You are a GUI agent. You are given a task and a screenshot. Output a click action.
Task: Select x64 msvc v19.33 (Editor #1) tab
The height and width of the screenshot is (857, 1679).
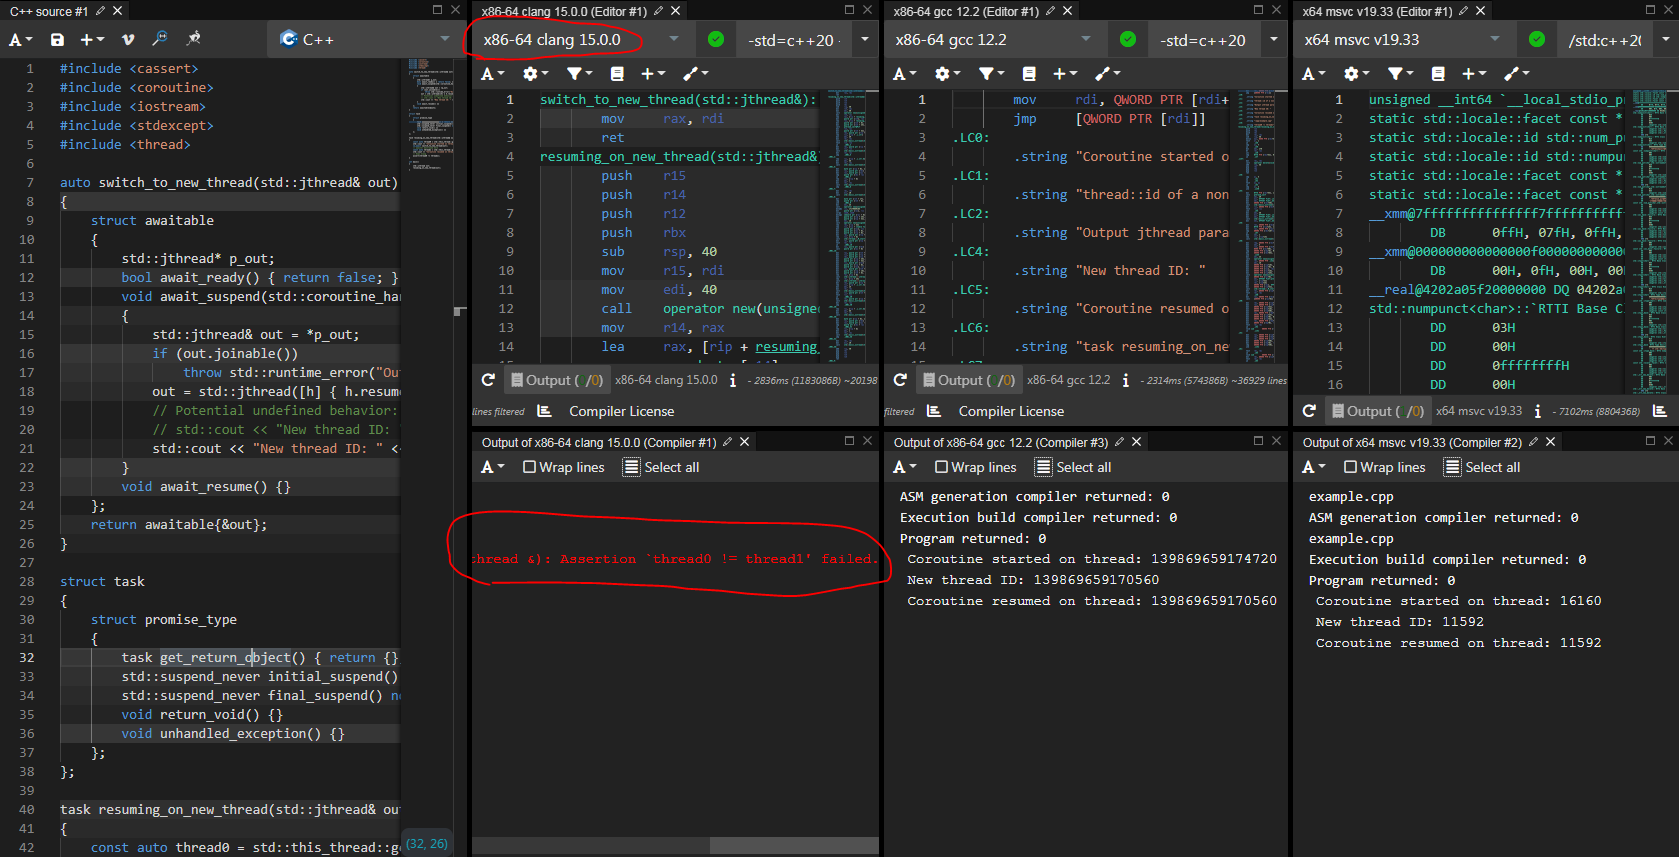click(1377, 11)
